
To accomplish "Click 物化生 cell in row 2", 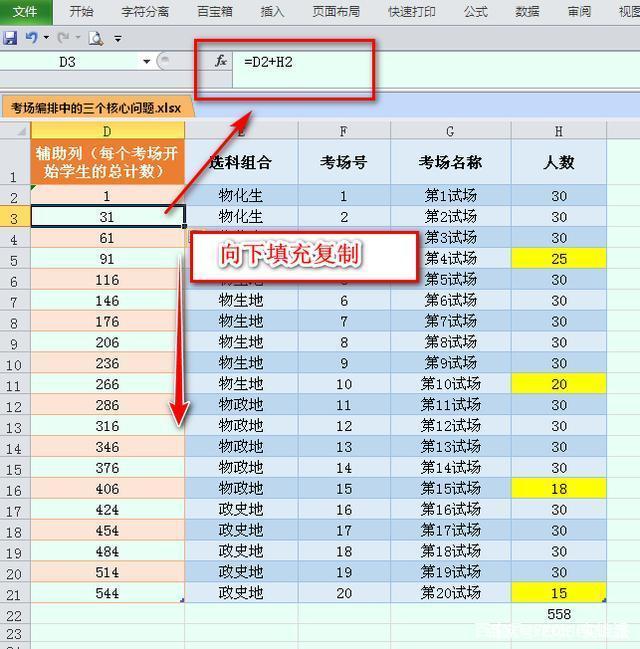I will [x=241, y=195].
